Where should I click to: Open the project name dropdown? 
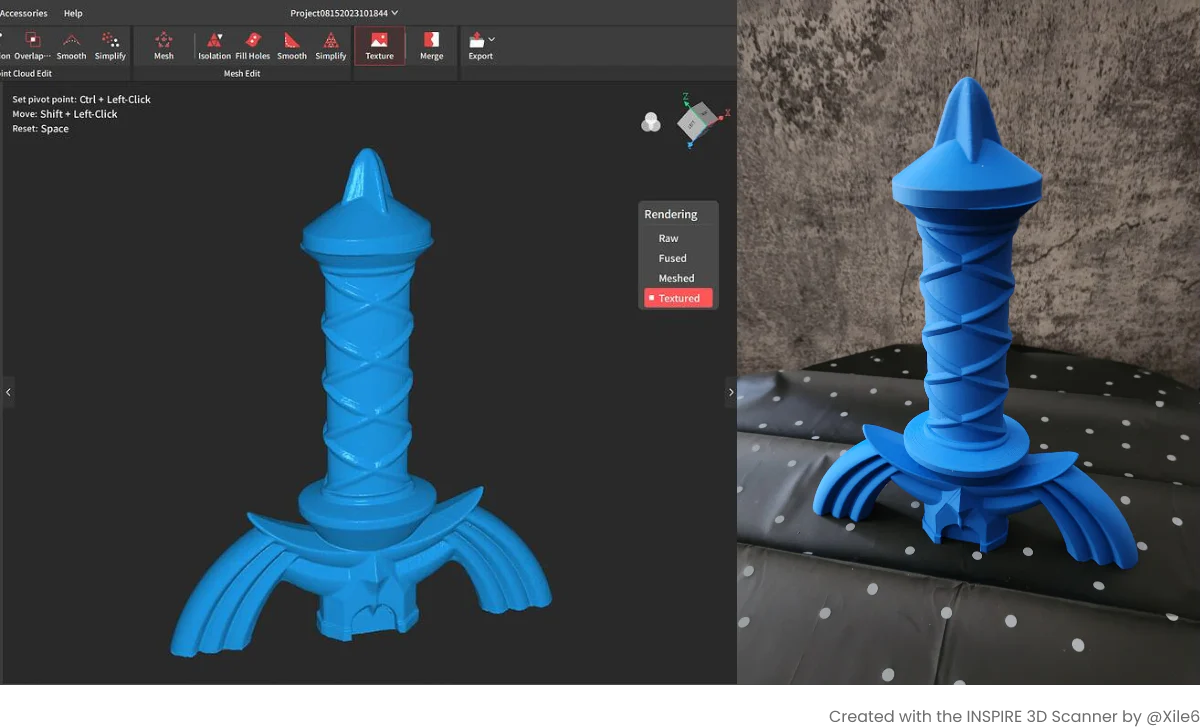(x=394, y=13)
